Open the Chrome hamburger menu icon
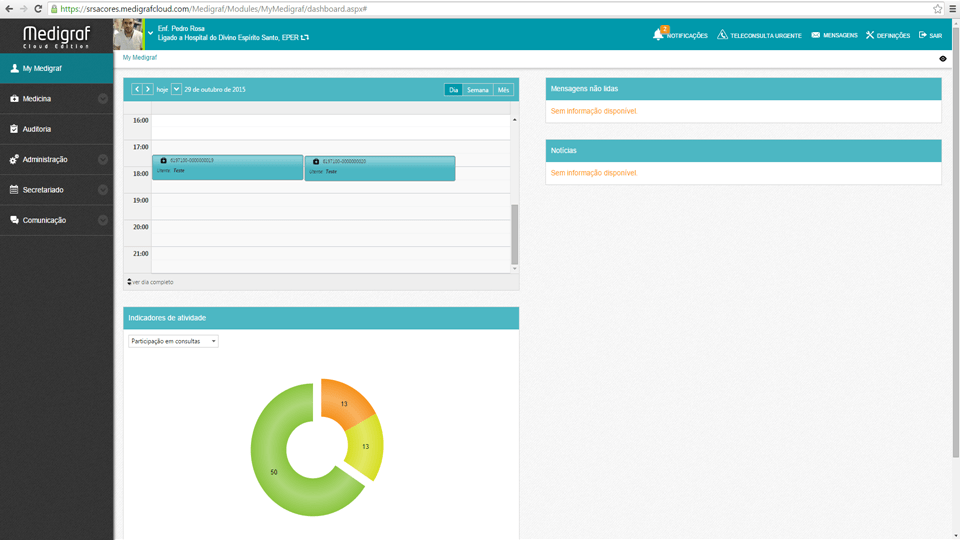The image size is (960, 540). (952, 8)
